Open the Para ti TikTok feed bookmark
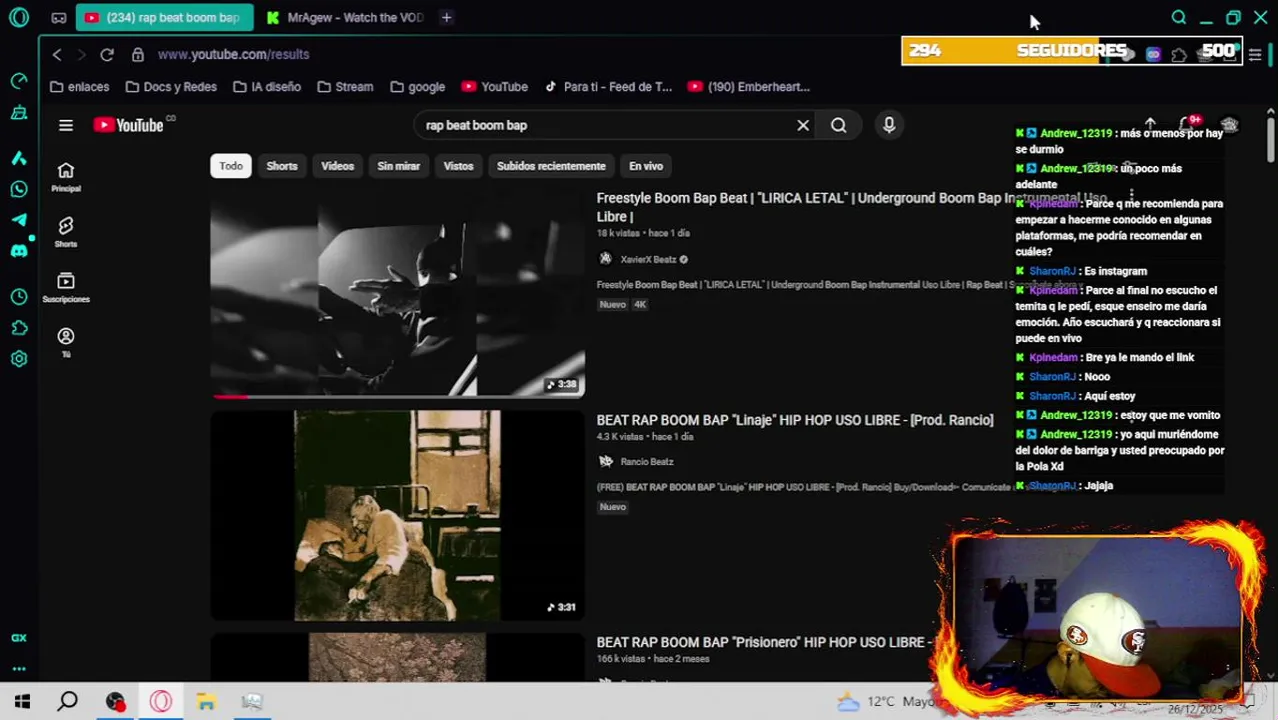Viewport: 1278px width, 720px height. pyautogui.click(x=608, y=87)
